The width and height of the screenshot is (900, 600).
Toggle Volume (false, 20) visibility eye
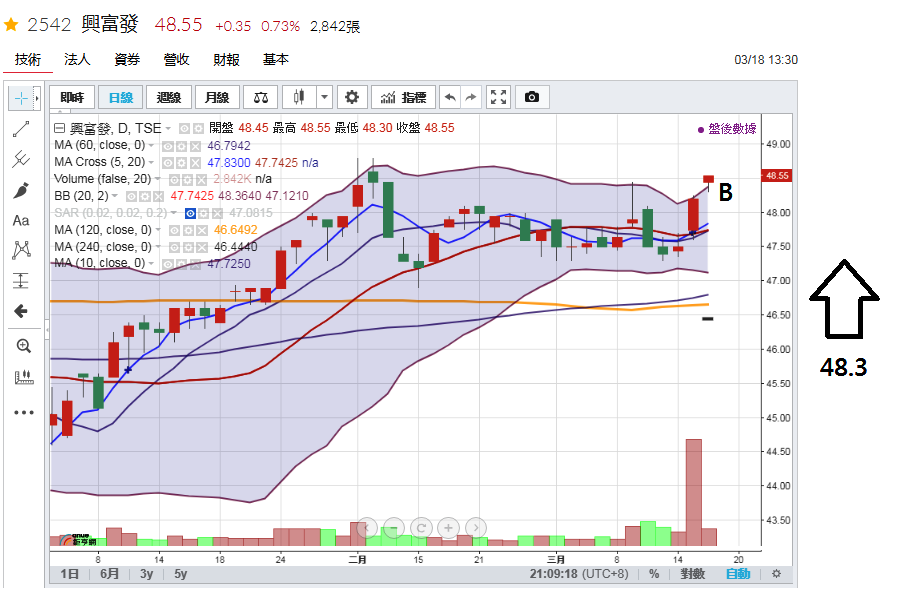point(173,180)
